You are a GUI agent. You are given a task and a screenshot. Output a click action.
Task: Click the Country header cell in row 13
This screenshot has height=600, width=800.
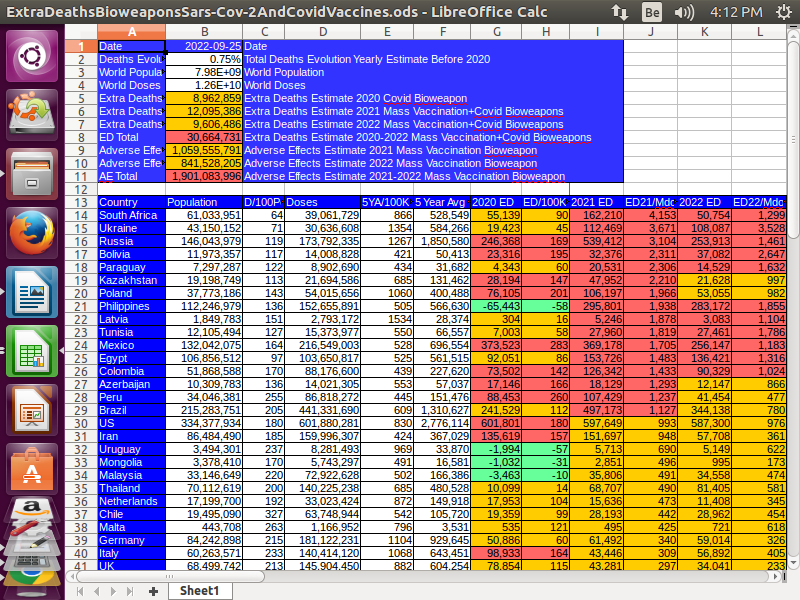pos(131,202)
